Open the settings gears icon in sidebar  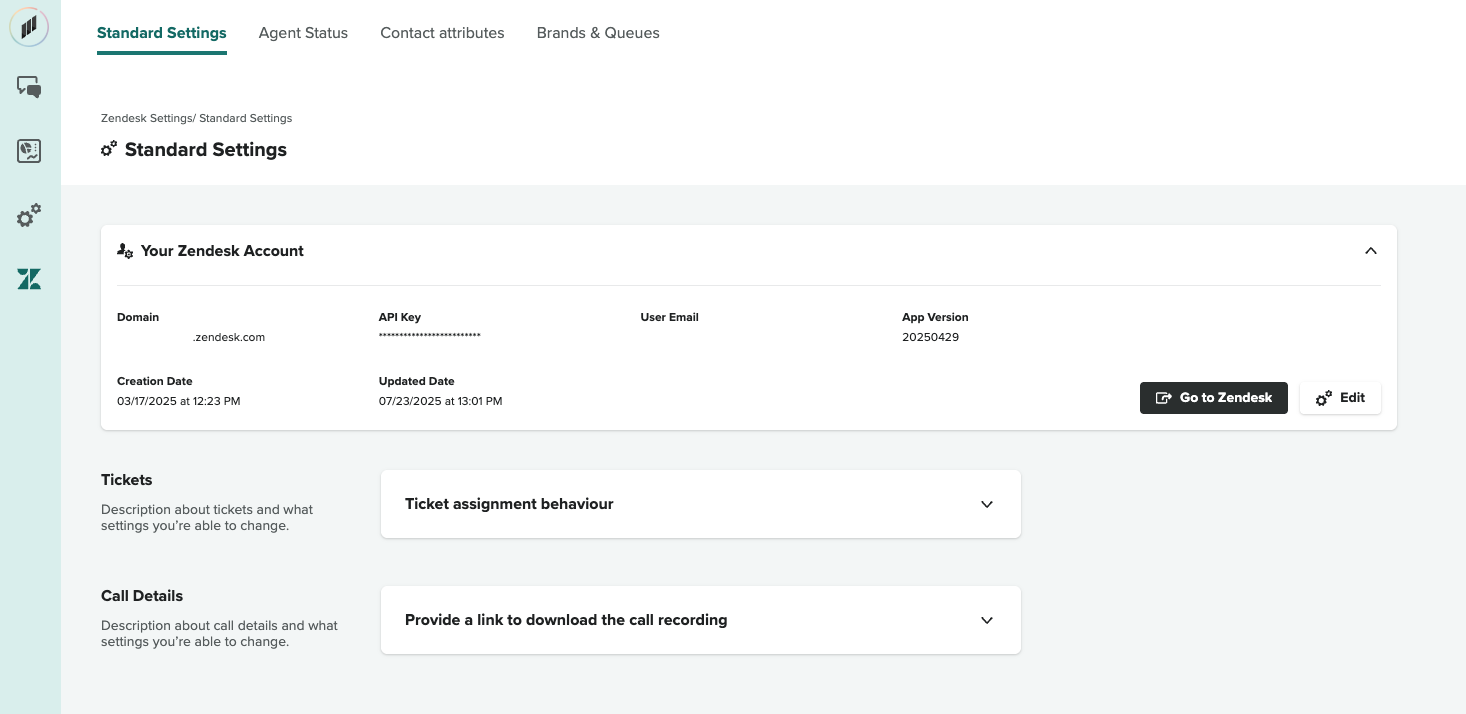coord(29,215)
